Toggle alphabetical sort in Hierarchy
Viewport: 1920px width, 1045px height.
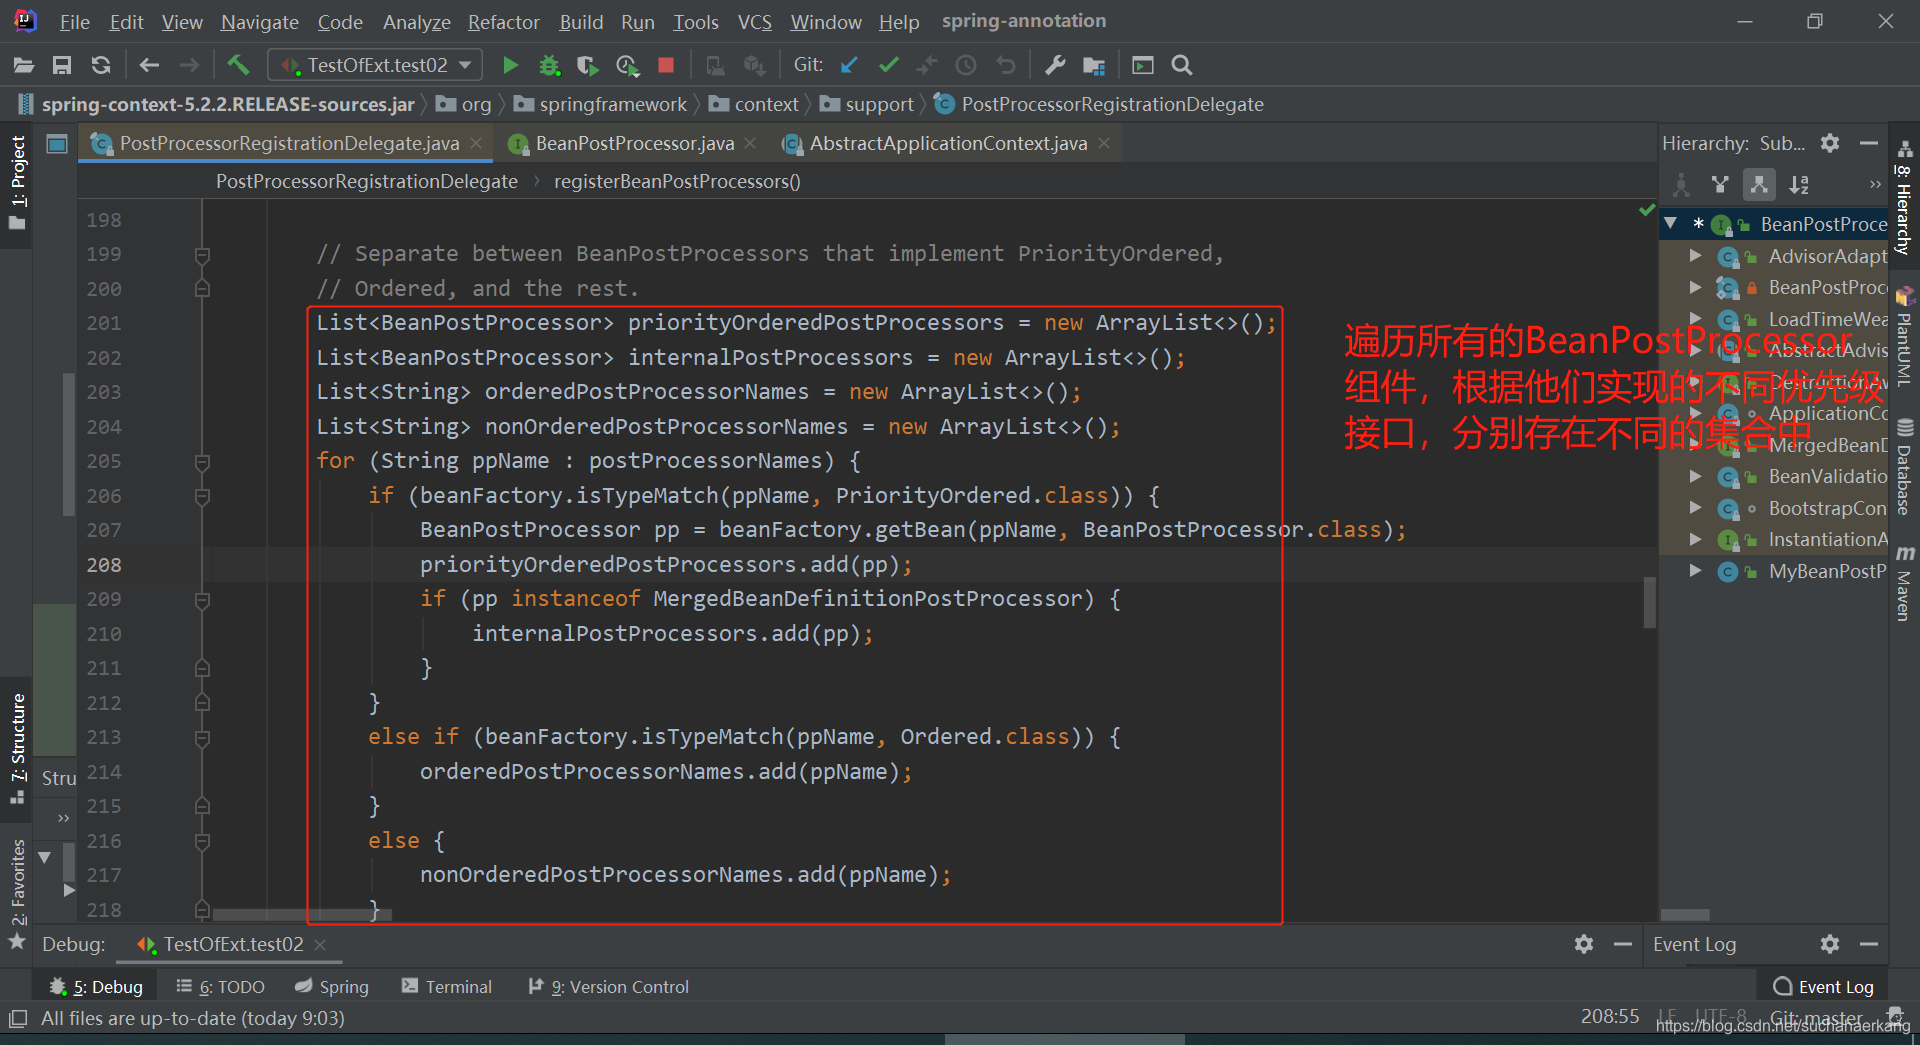click(x=1799, y=184)
